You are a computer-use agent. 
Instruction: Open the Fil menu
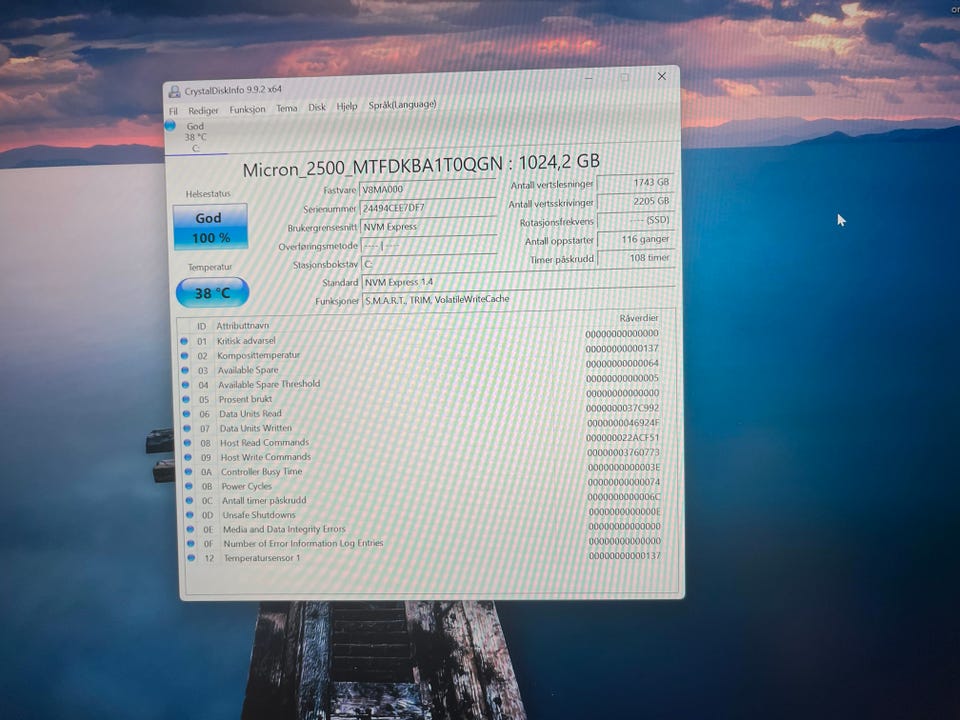[x=173, y=111]
